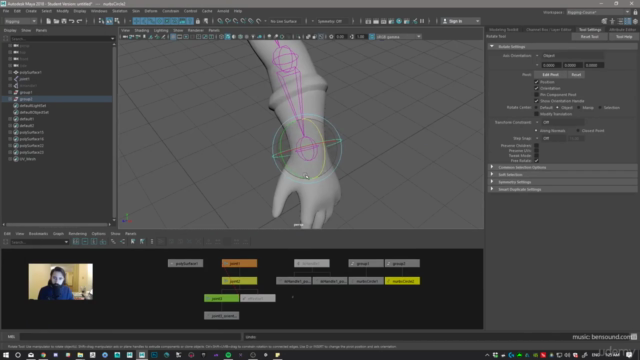Viewport: 640px width, 360px height.
Task: Click the Outliner search field
Action: [62, 39]
